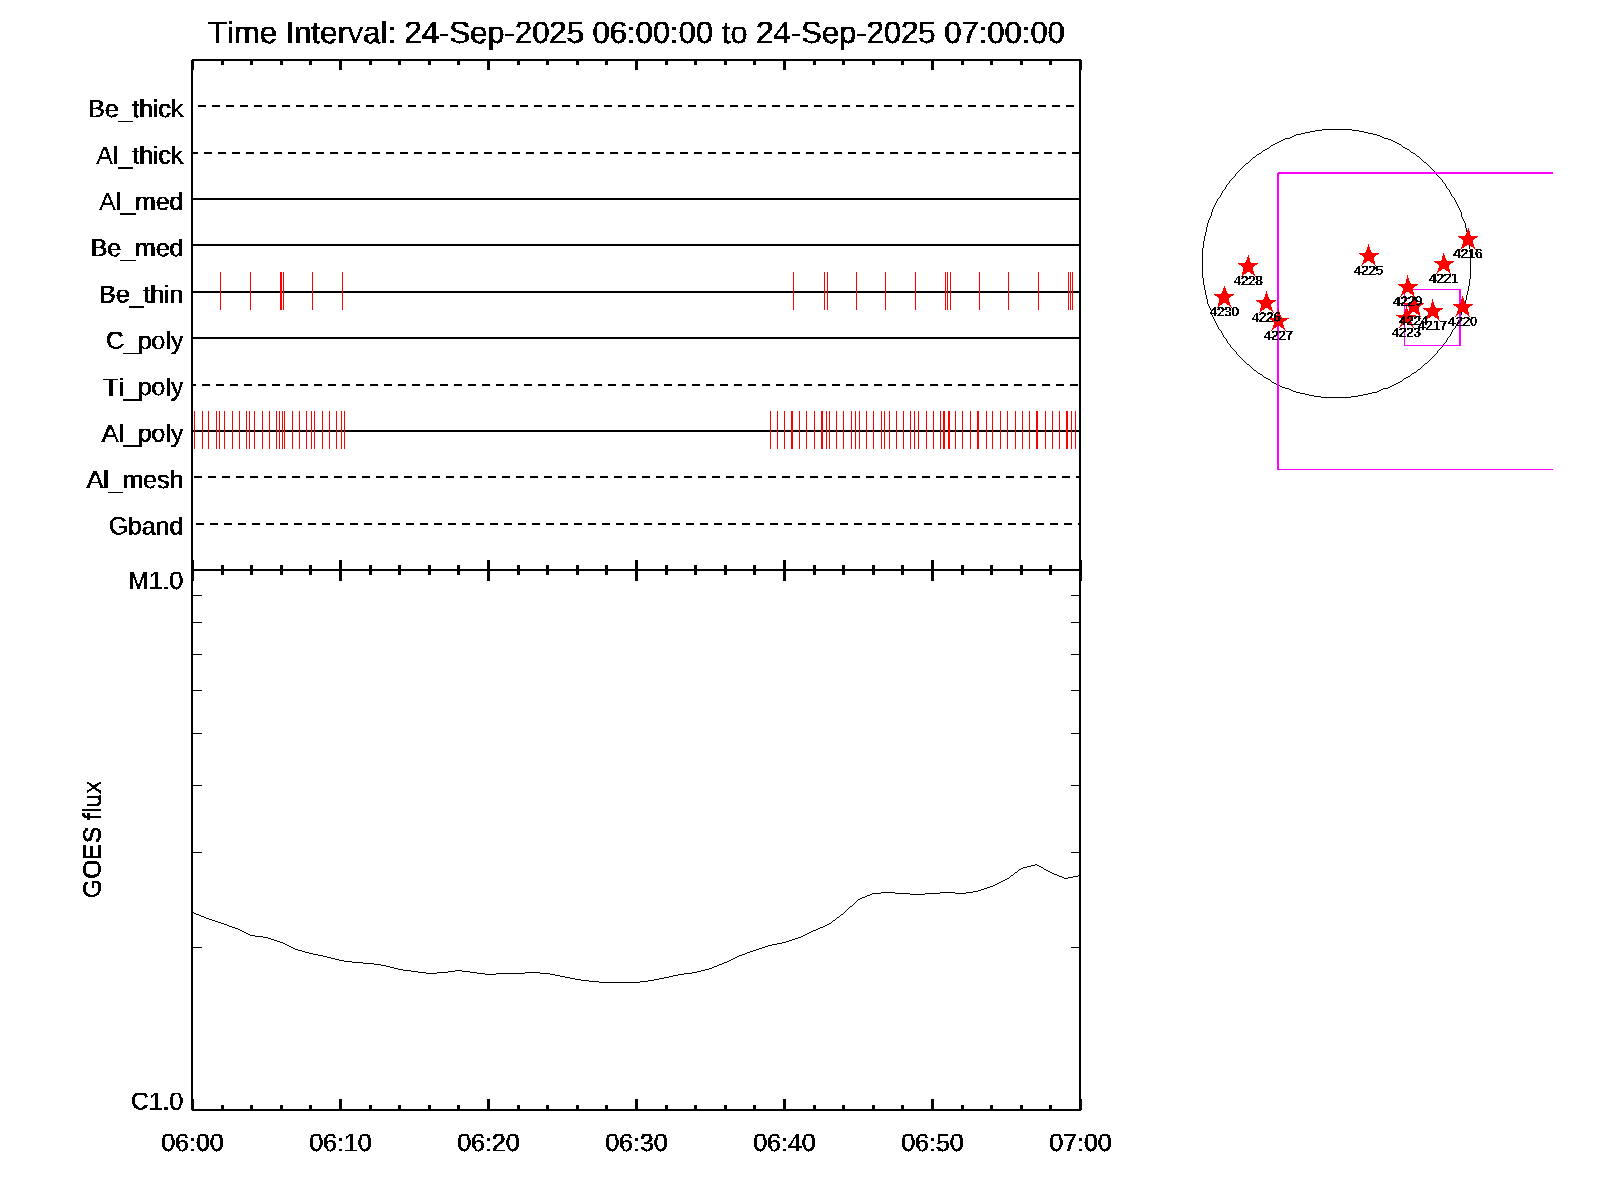The image size is (1600, 1200).
Task: Click the Gband filter label
Action: tap(146, 526)
